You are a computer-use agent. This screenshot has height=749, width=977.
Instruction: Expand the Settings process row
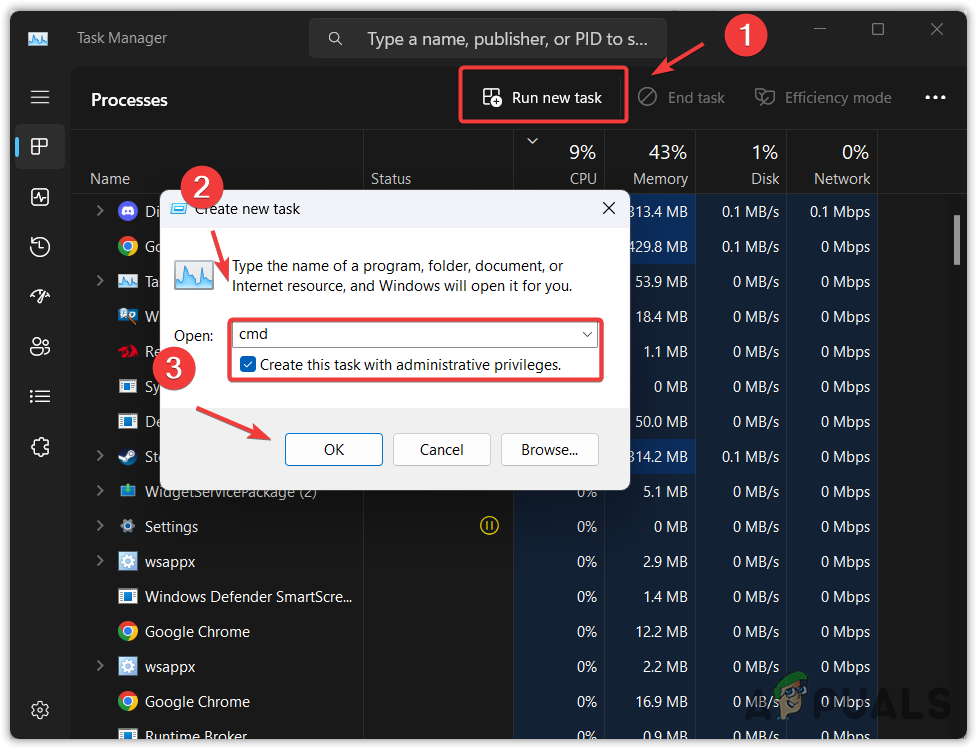point(100,526)
